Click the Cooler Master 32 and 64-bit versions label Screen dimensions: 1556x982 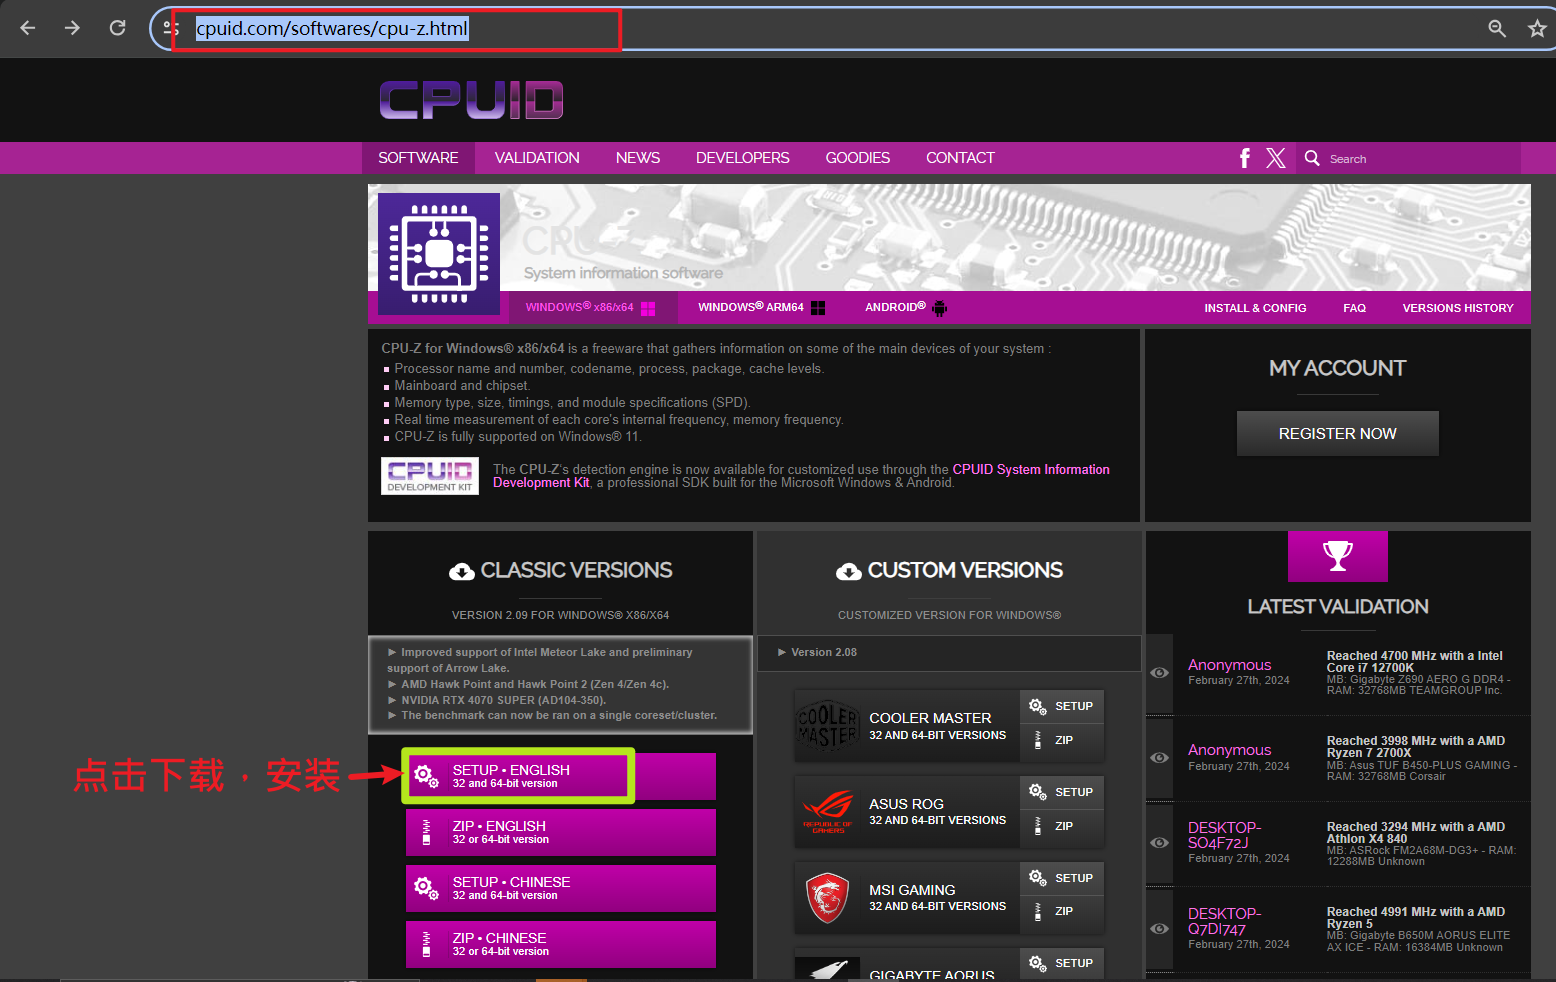(937, 735)
